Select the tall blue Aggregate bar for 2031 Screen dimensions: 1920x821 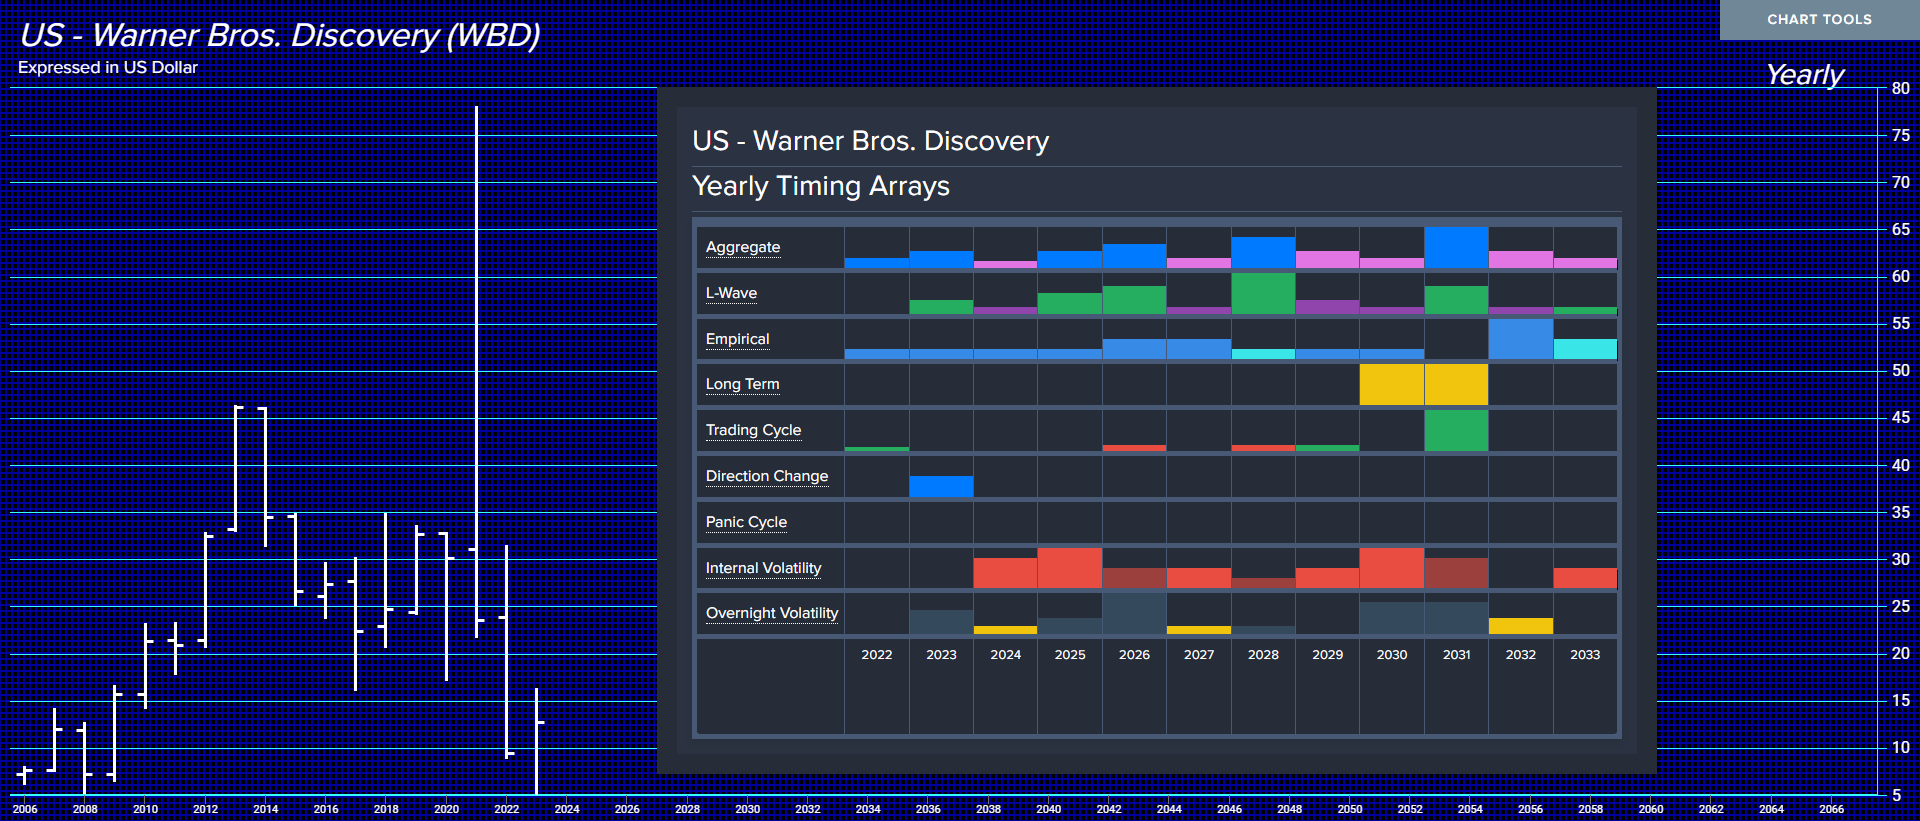[1456, 248]
